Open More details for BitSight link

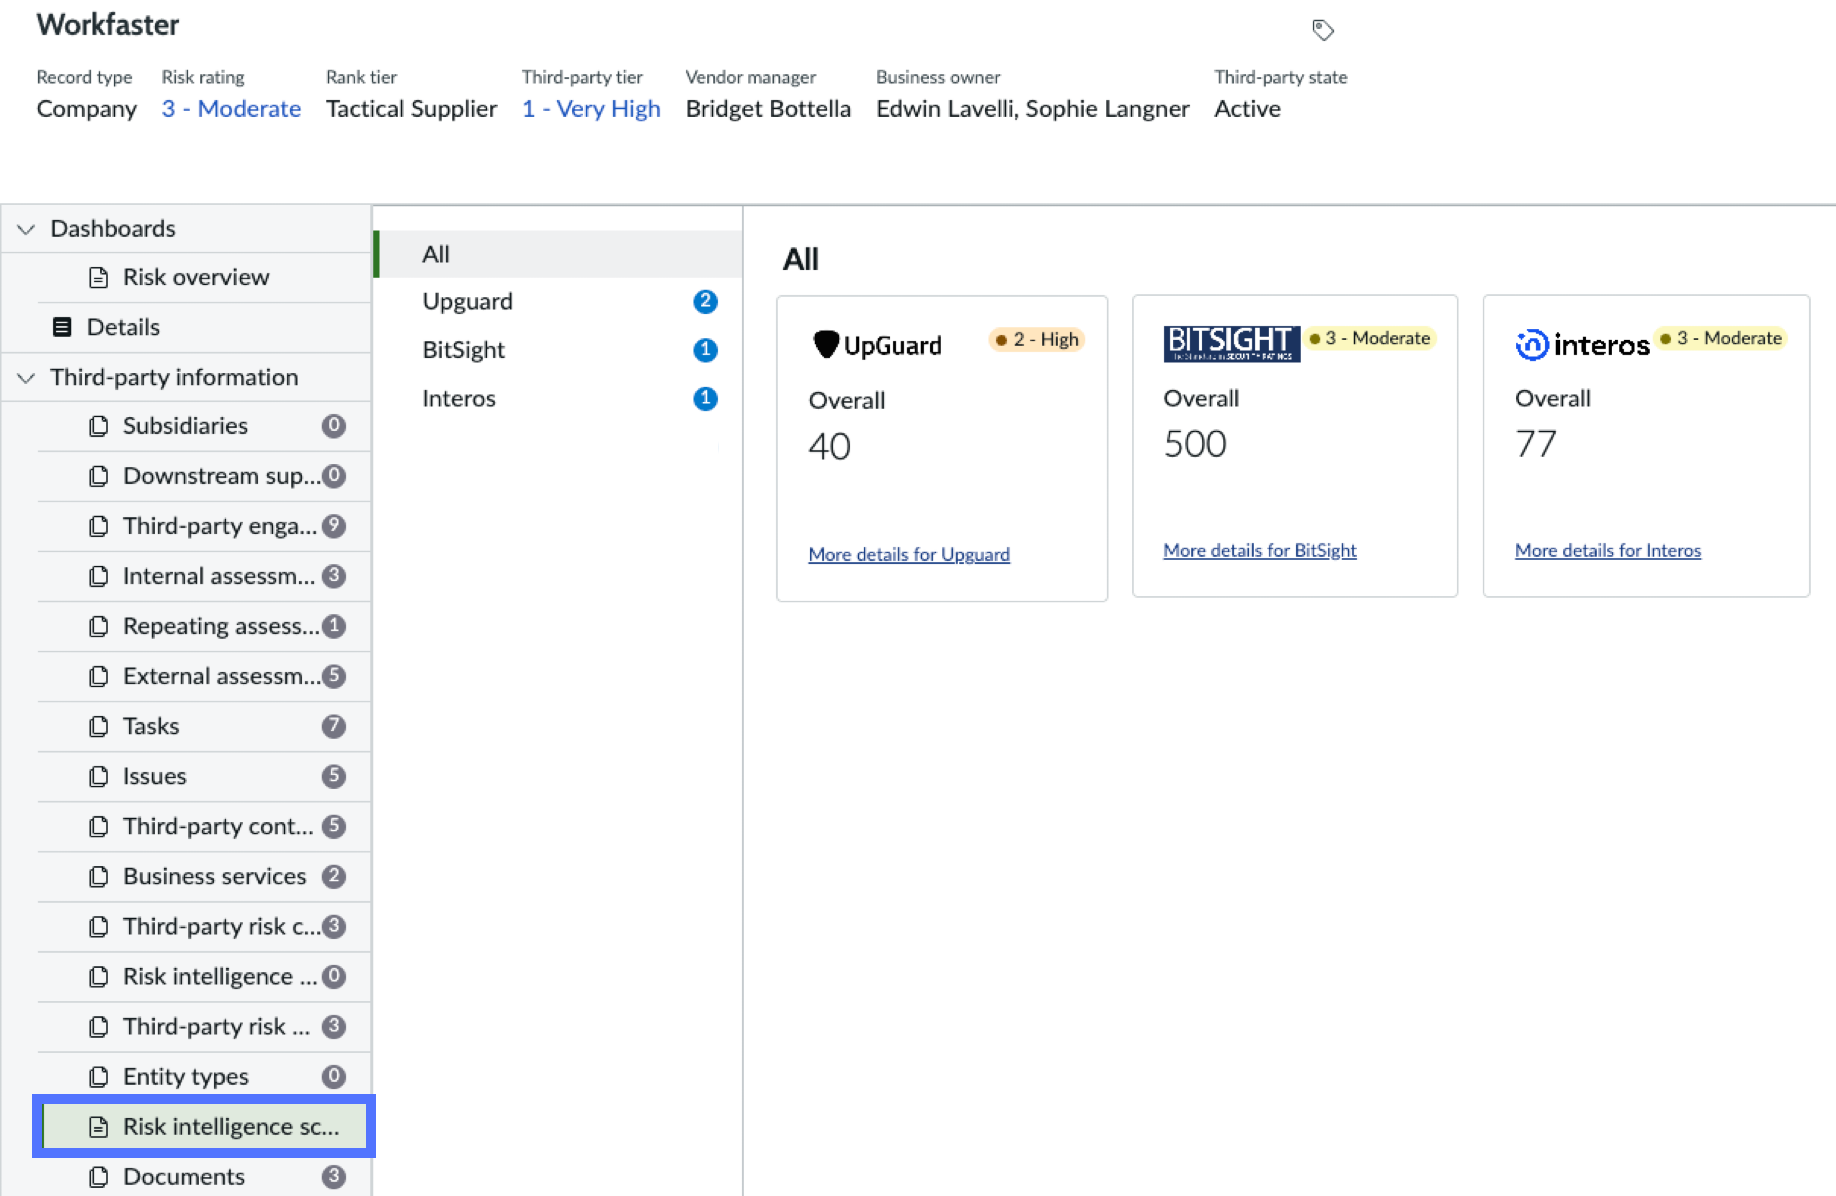pos(1260,550)
